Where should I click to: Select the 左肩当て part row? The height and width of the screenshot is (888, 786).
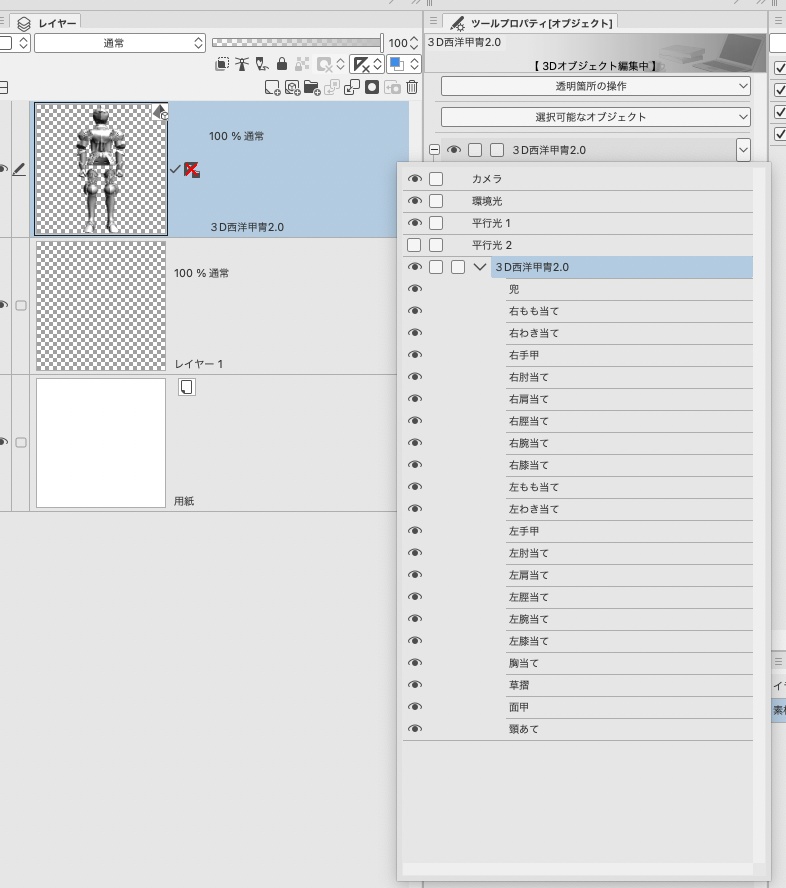pyautogui.click(x=629, y=575)
